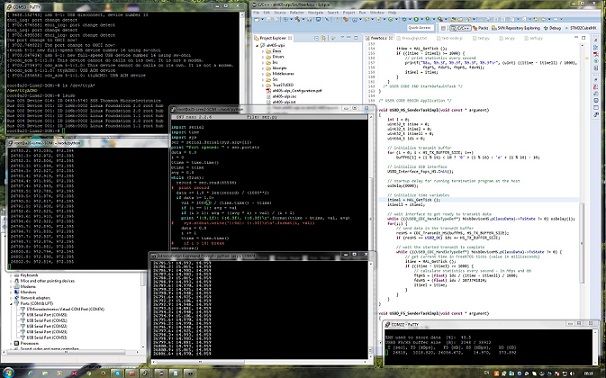This screenshot has height=378, width=606.
Task: Switch to SVN Repository Exploring perspective
Action: coord(516,28)
